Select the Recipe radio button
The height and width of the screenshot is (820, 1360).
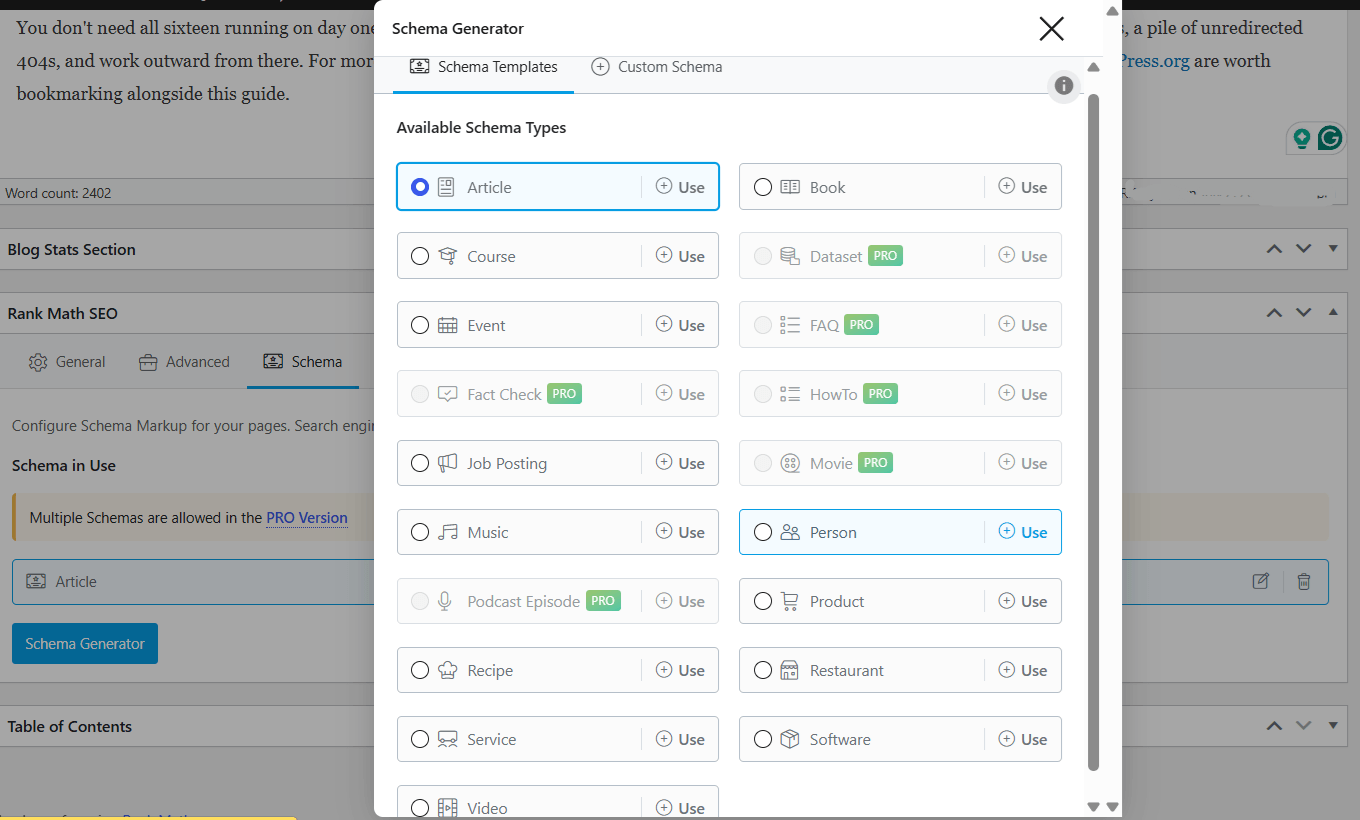click(420, 670)
